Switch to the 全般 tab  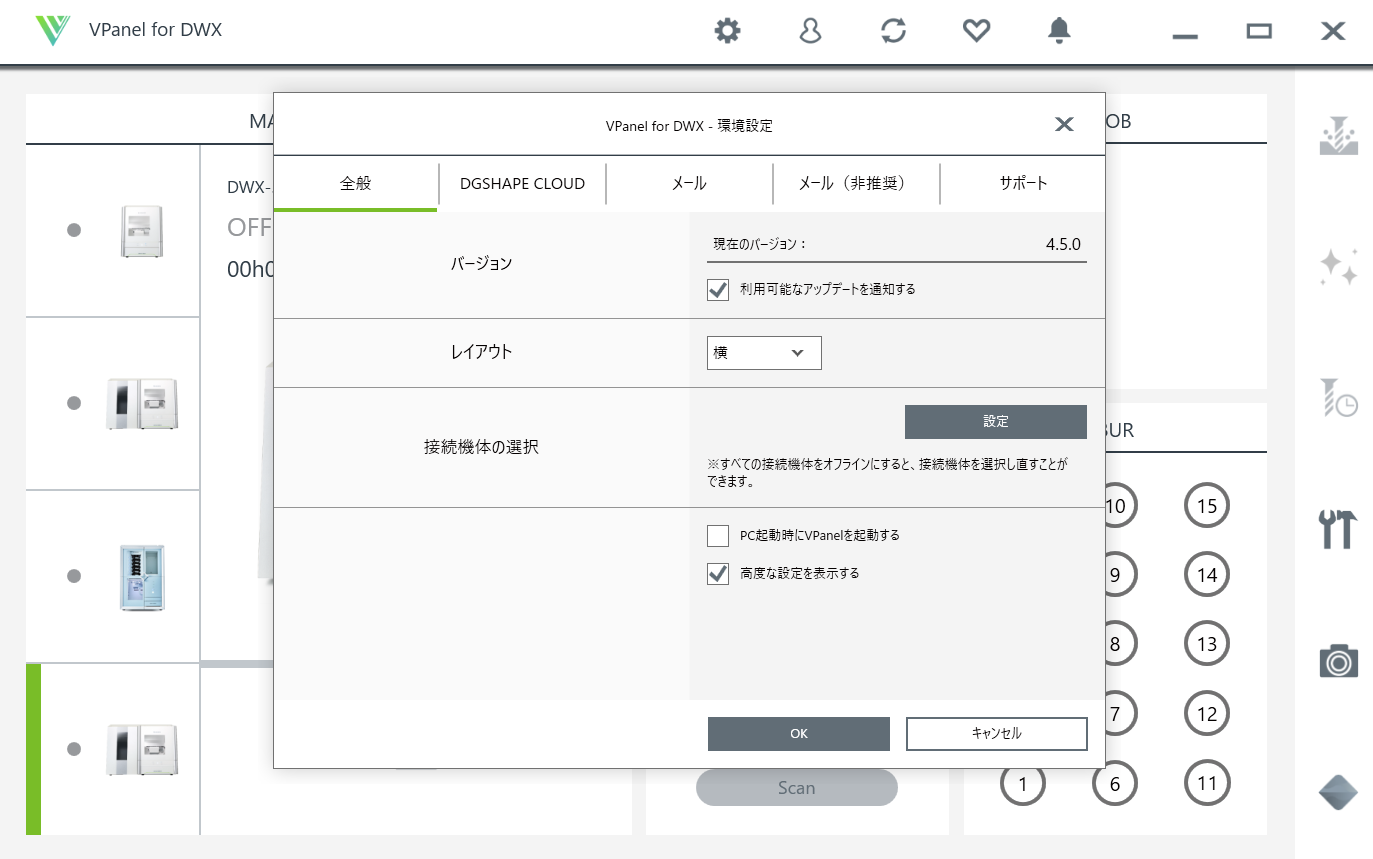[x=355, y=184]
